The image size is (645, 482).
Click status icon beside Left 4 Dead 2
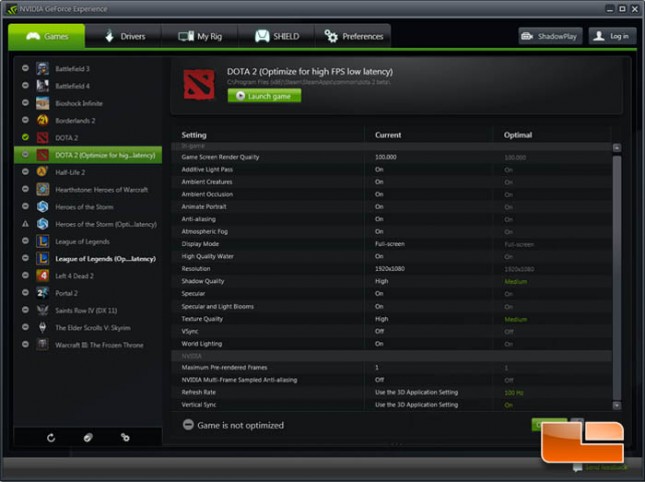[x=25, y=275]
